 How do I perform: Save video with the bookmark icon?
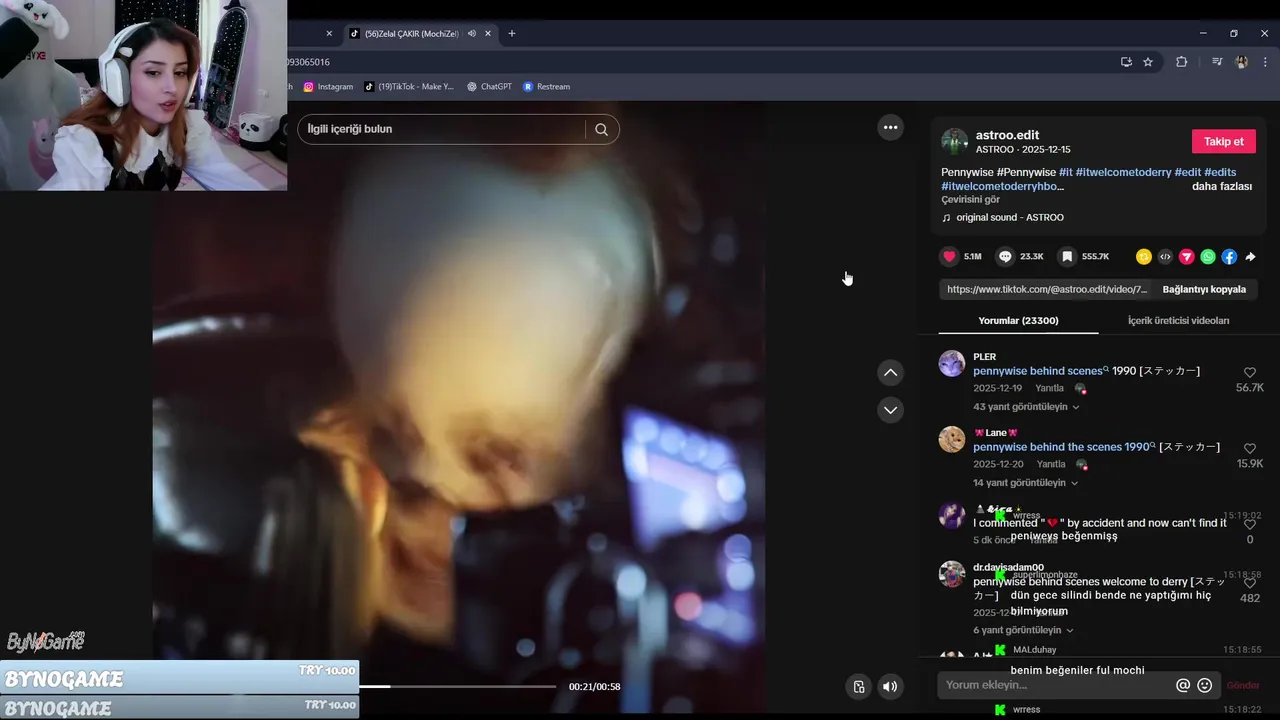pyautogui.click(x=1067, y=257)
